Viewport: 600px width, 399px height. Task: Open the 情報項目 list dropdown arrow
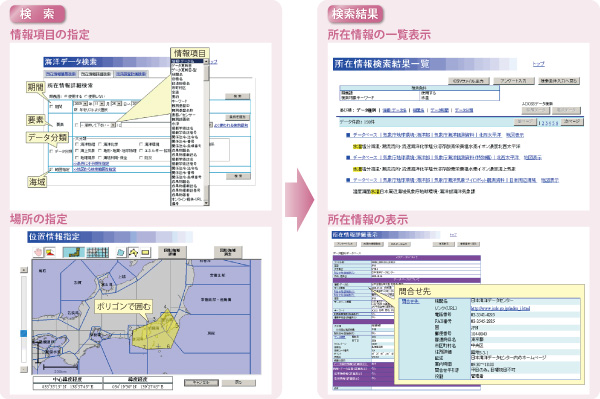(206, 61)
